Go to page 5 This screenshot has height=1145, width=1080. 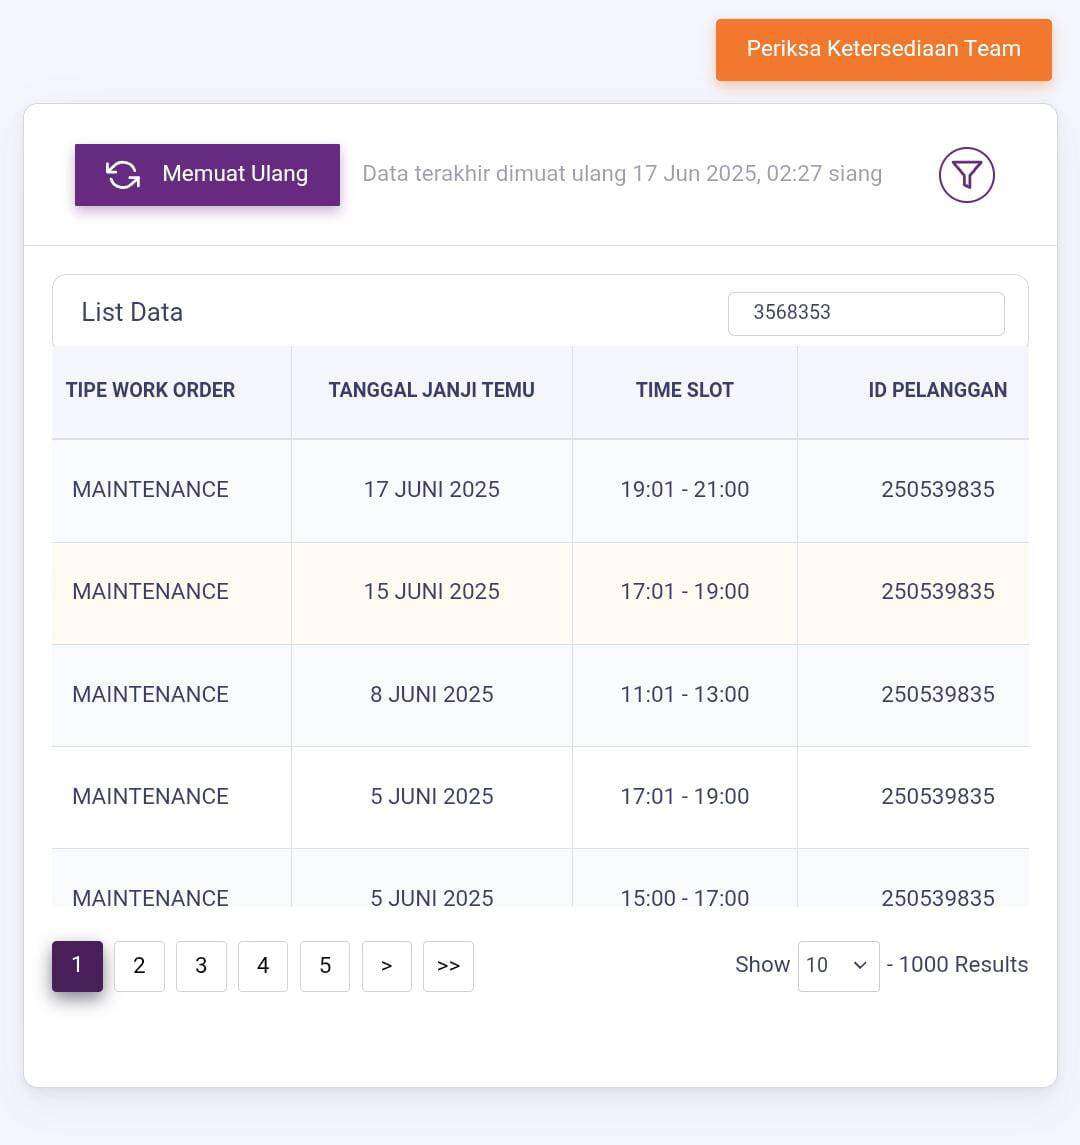tap(325, 966)
